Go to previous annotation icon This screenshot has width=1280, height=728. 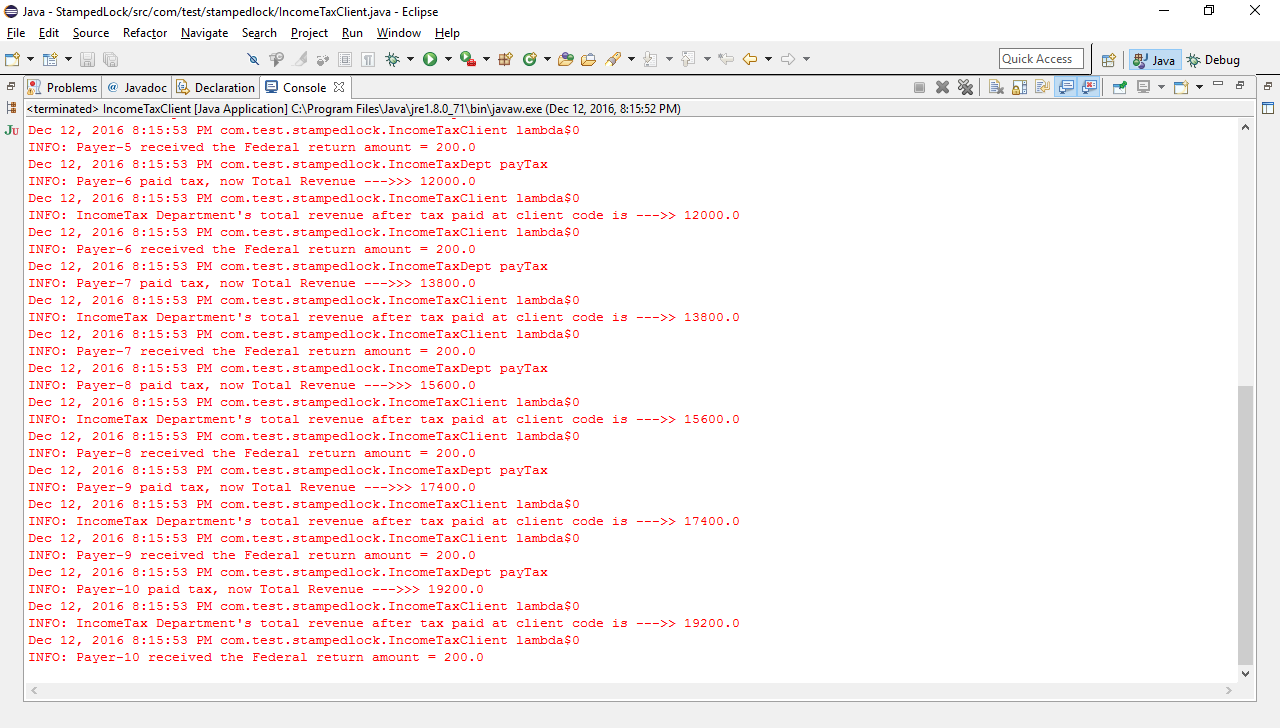688,60
